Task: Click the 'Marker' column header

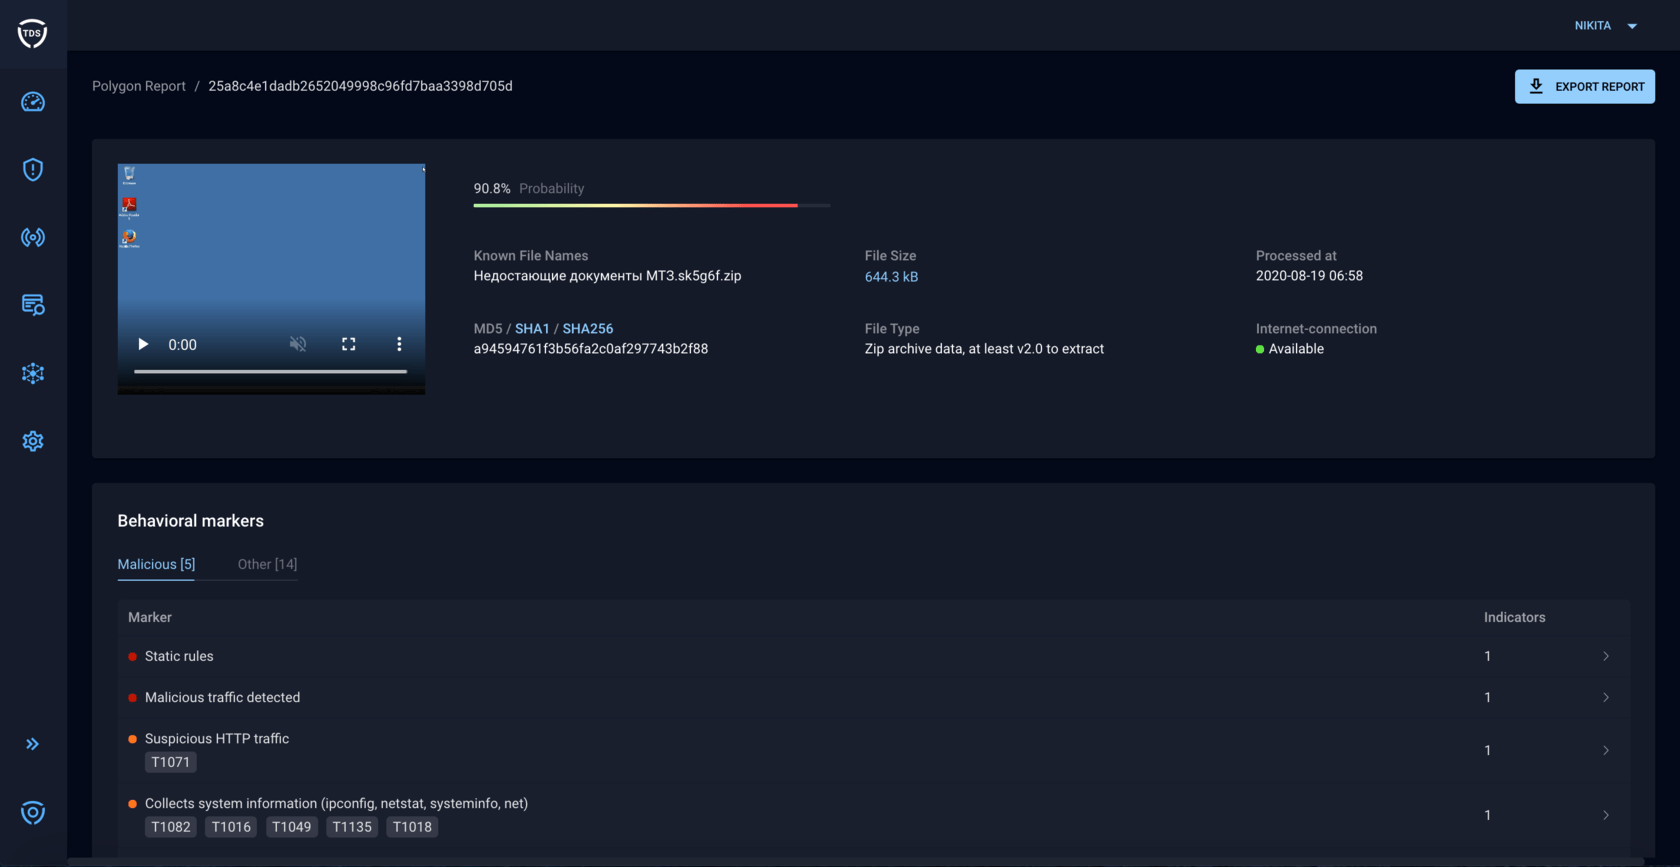Action: [x=150, y=617]
